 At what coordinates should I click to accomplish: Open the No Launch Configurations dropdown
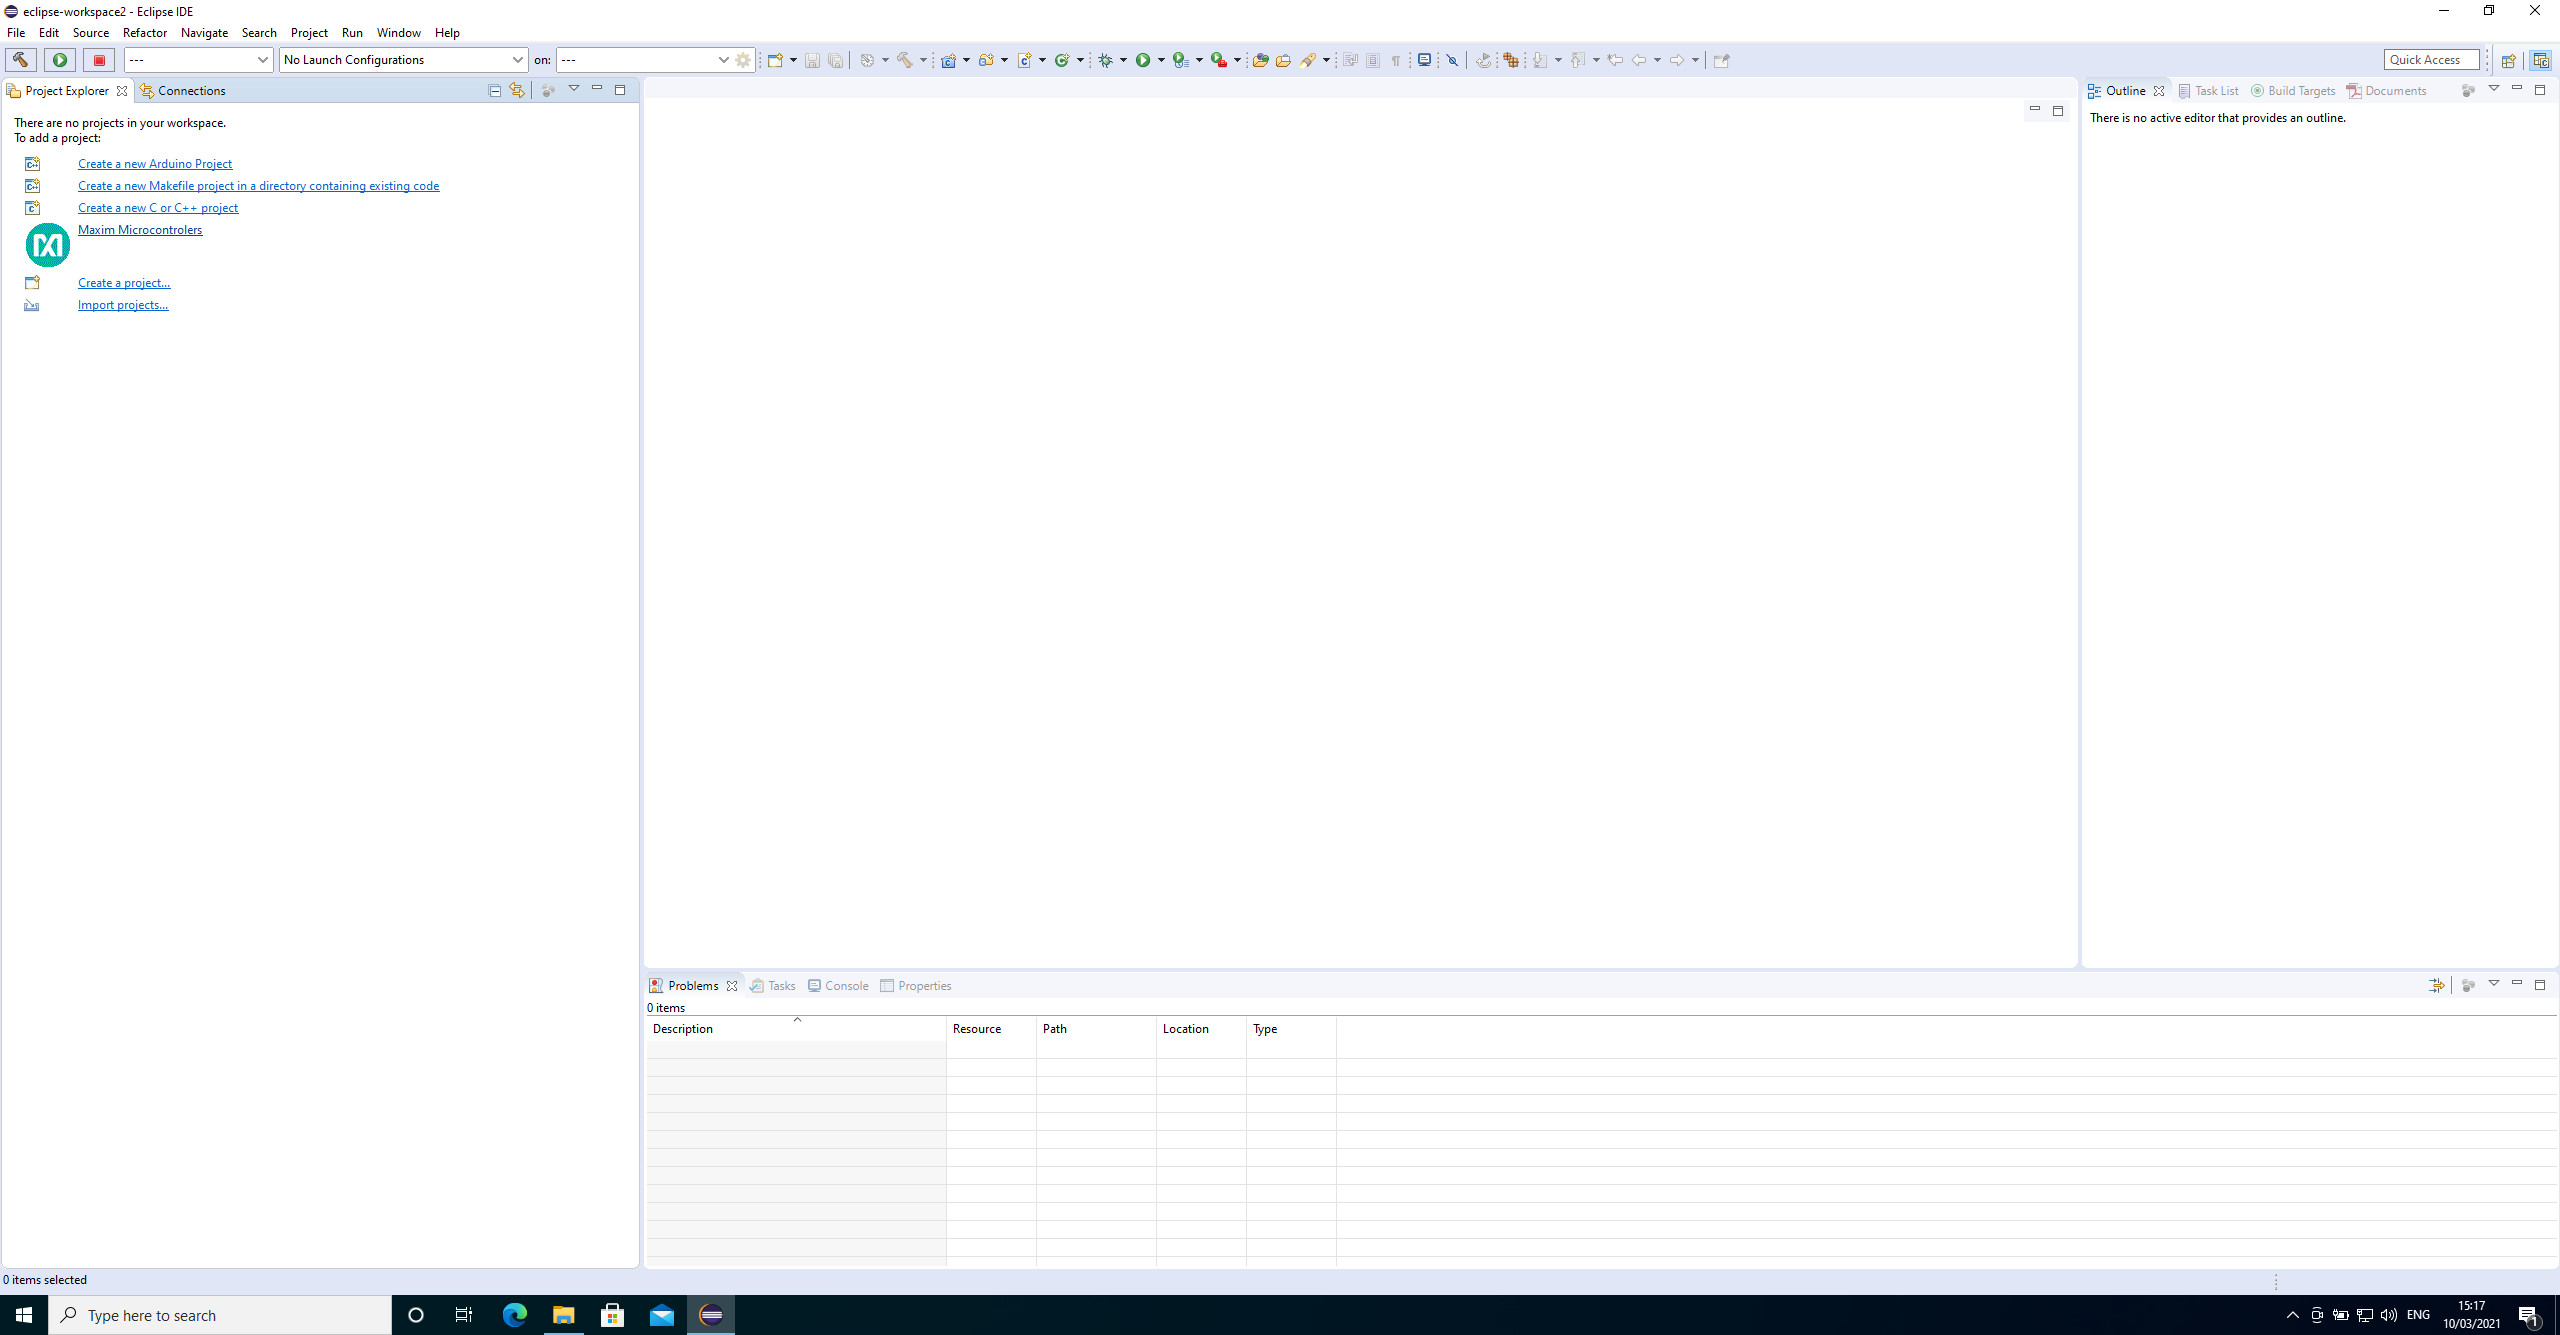click(517, 59)
